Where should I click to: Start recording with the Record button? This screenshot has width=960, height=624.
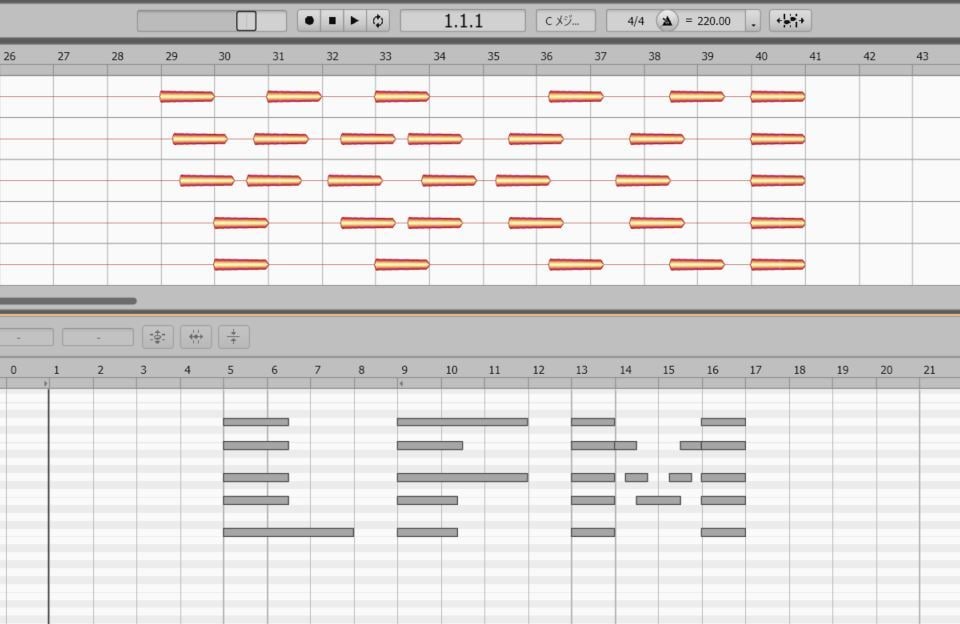click(x=309, y=21)
